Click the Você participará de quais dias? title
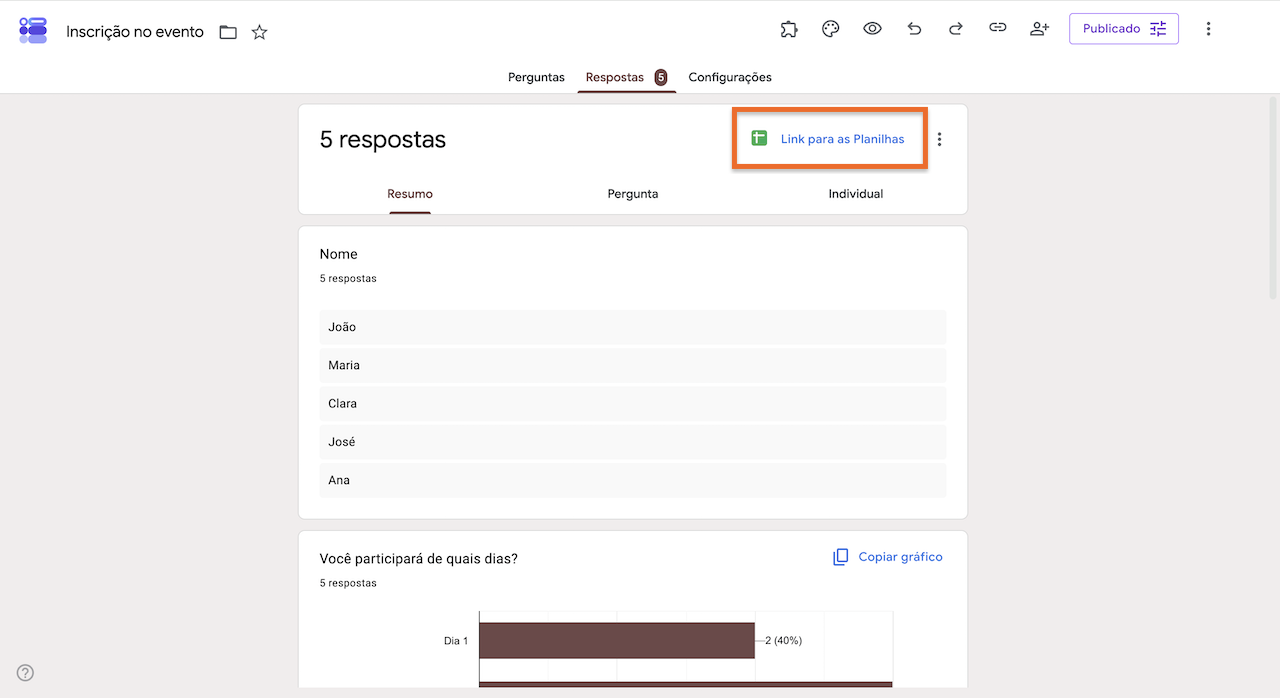 [419, 558]
